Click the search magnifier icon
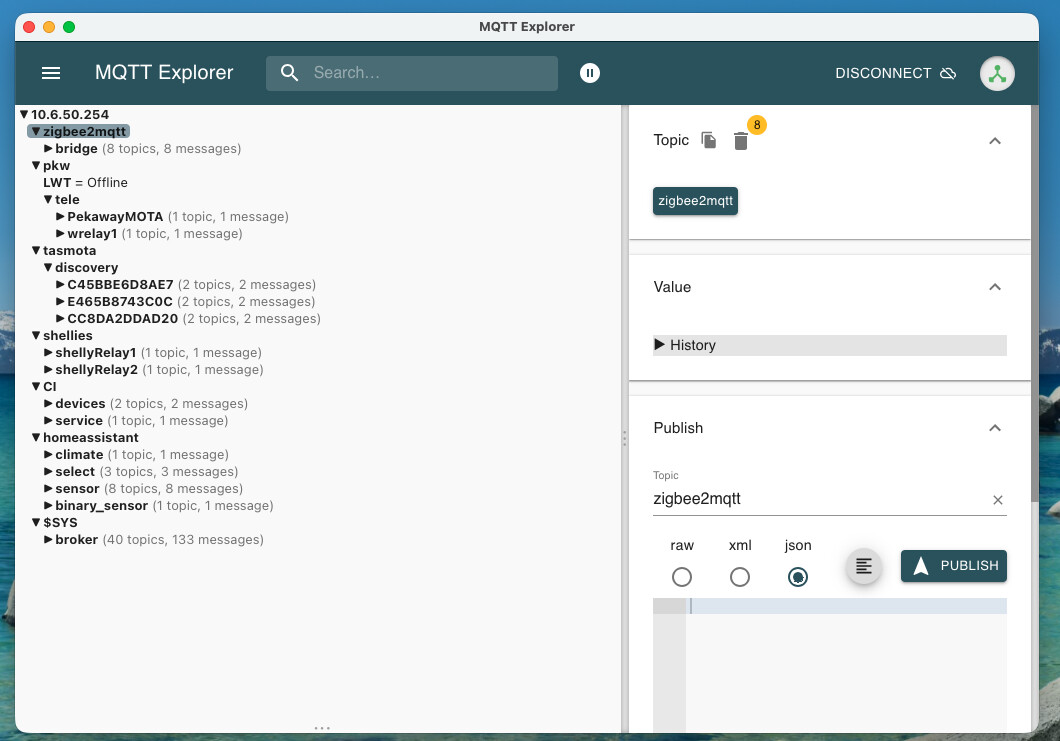 [290, 73]
